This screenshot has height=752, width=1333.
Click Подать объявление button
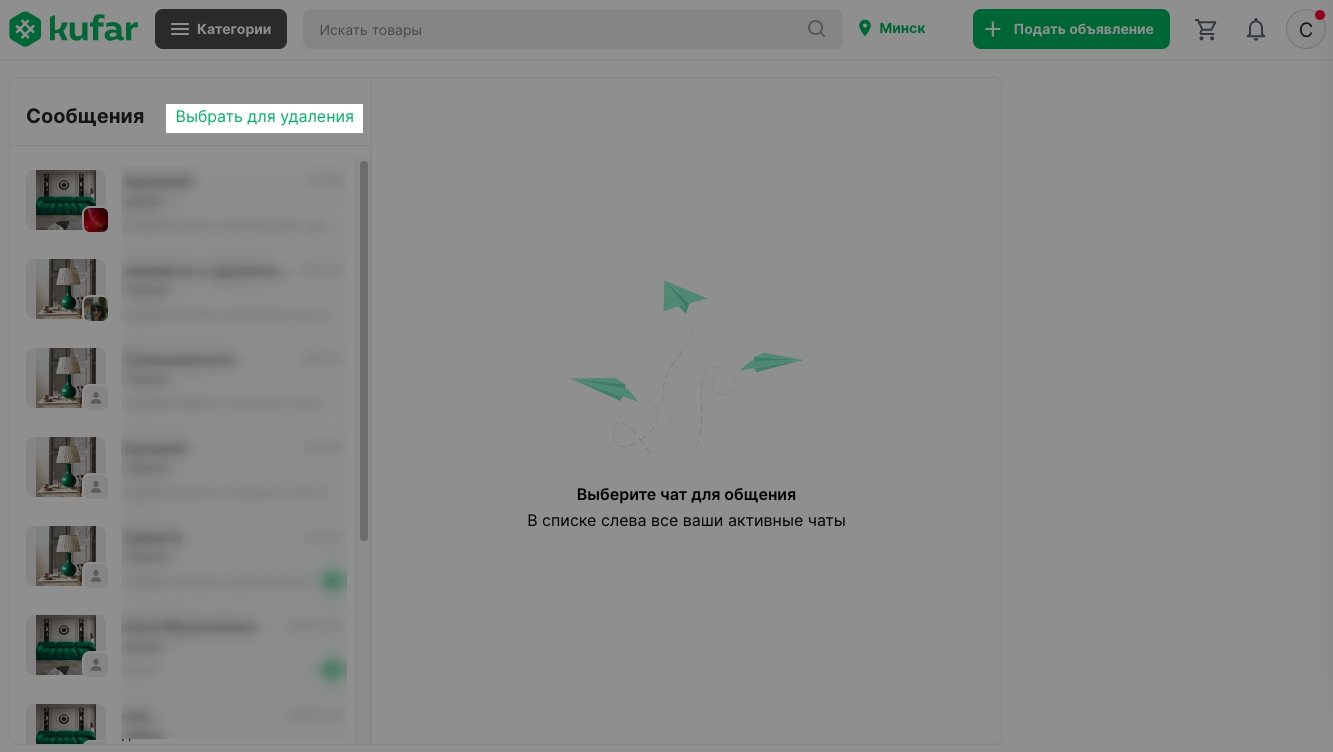coord(1071,29)
